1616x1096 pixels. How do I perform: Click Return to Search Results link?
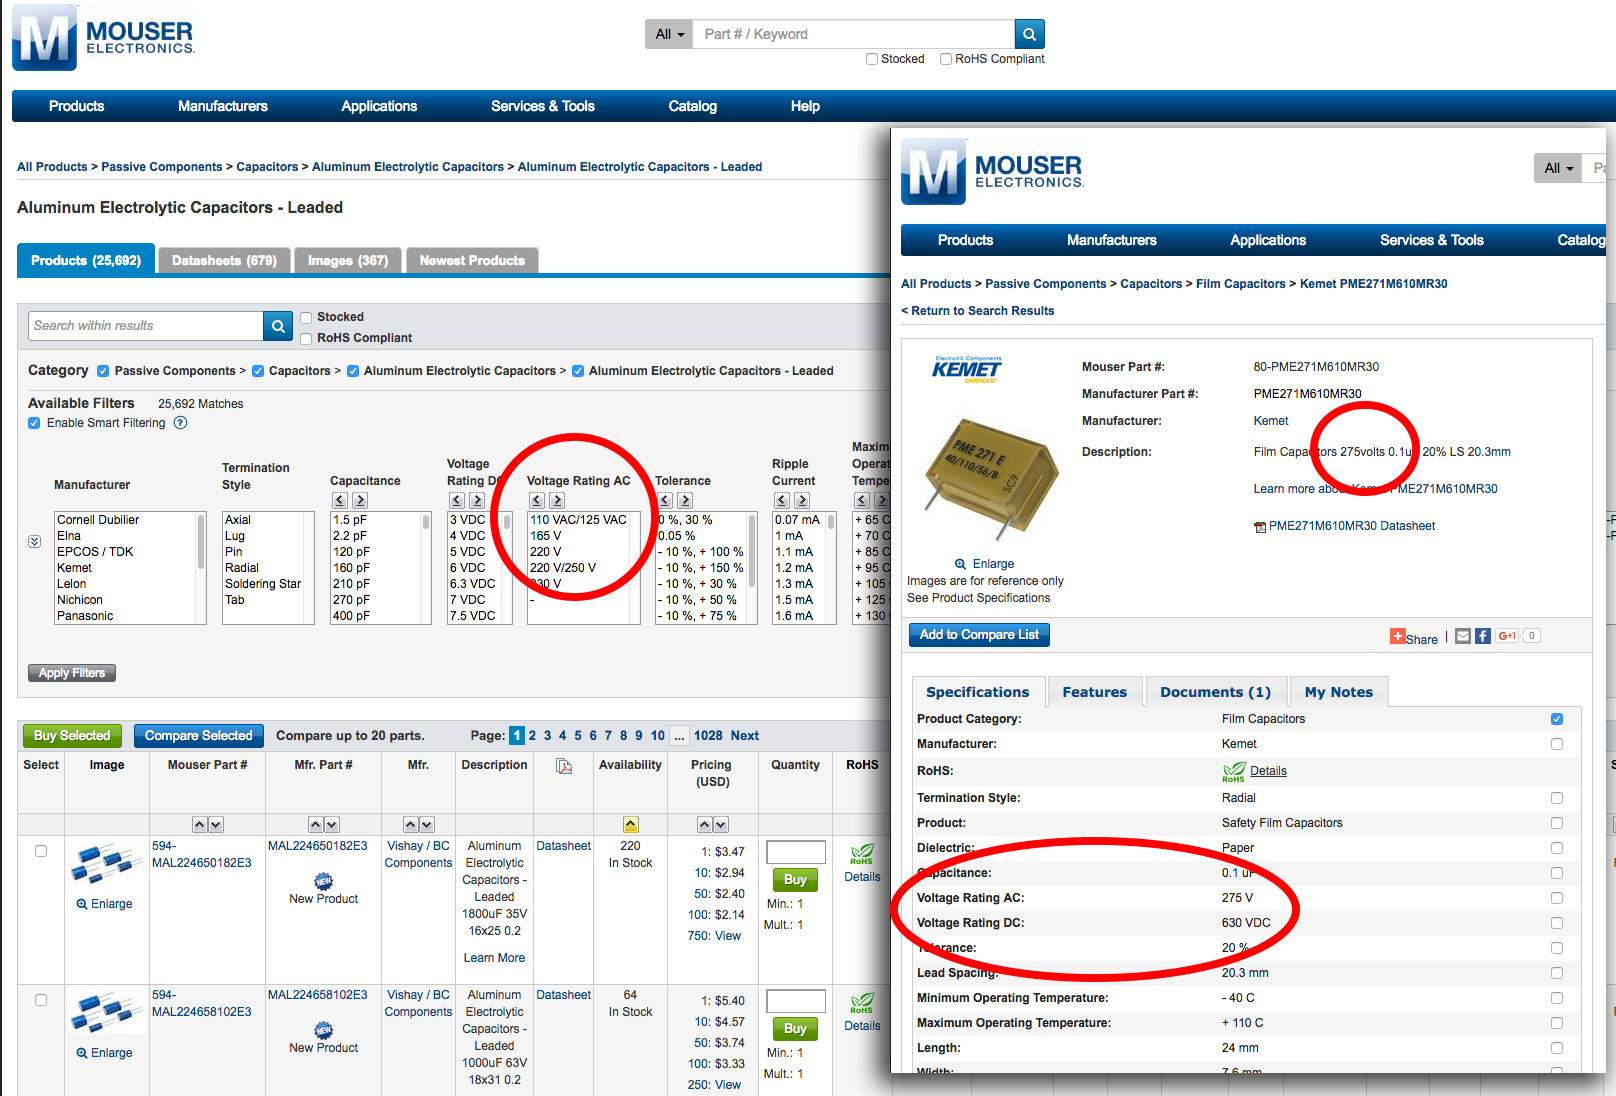point(978,311)
